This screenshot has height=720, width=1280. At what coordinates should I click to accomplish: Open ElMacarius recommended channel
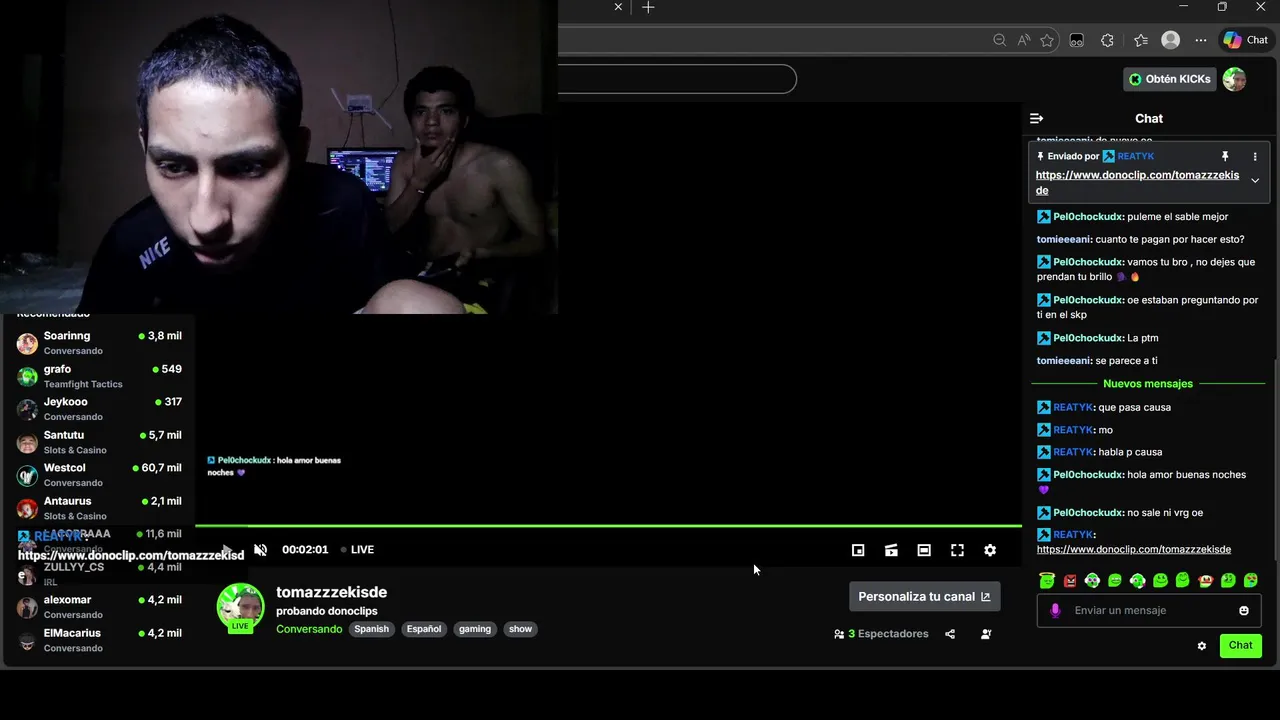[x=99, y=640]
